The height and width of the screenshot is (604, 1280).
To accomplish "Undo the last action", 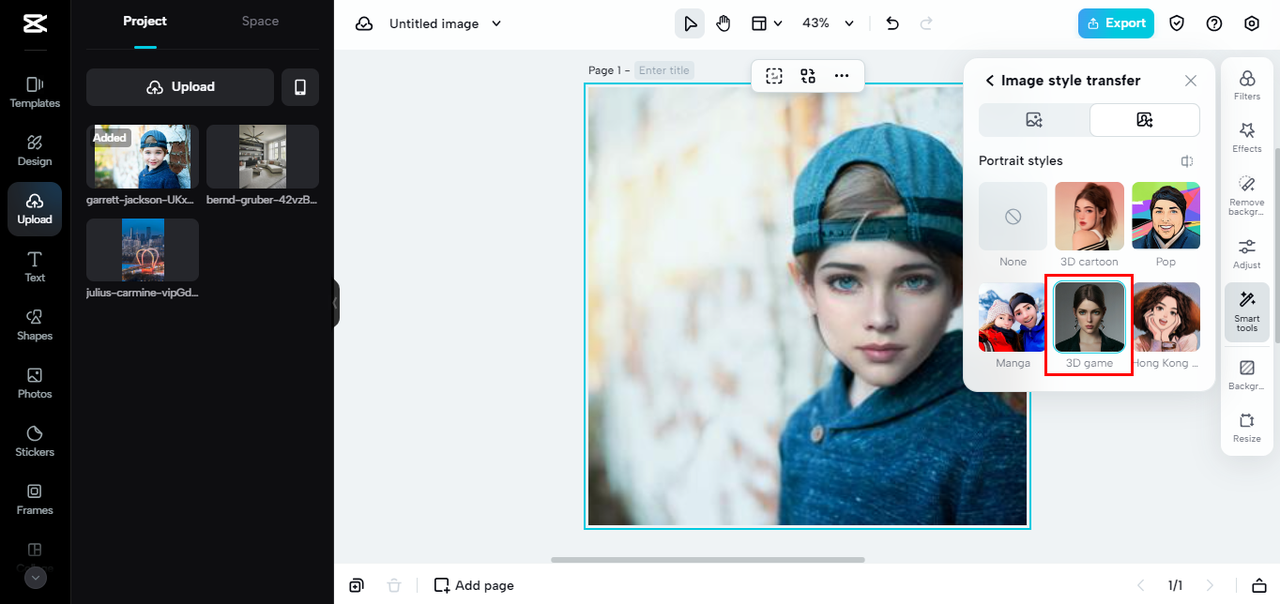I will click(893, 23).
